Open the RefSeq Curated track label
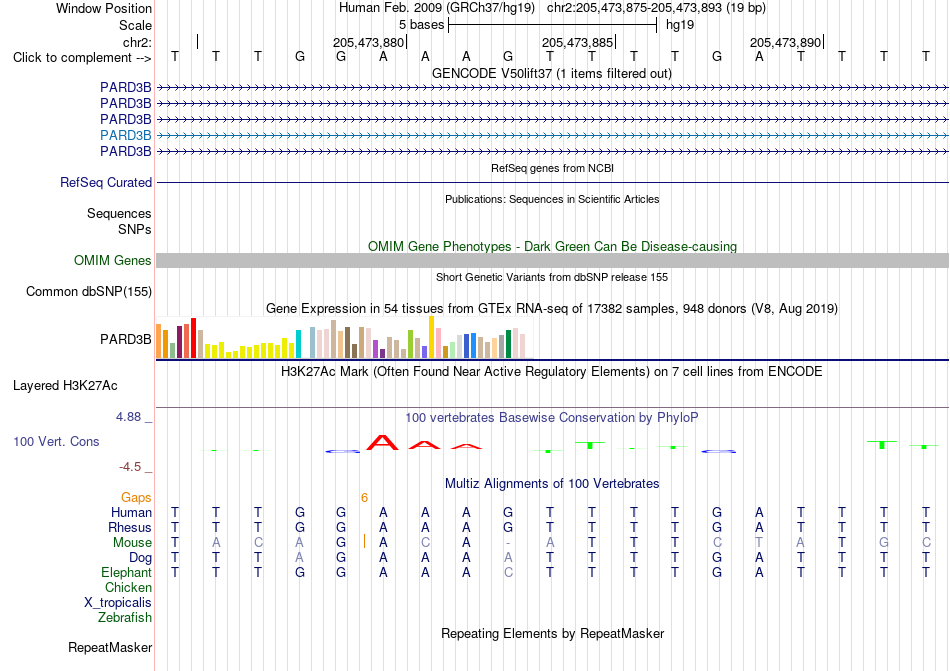 click(105, 182)
